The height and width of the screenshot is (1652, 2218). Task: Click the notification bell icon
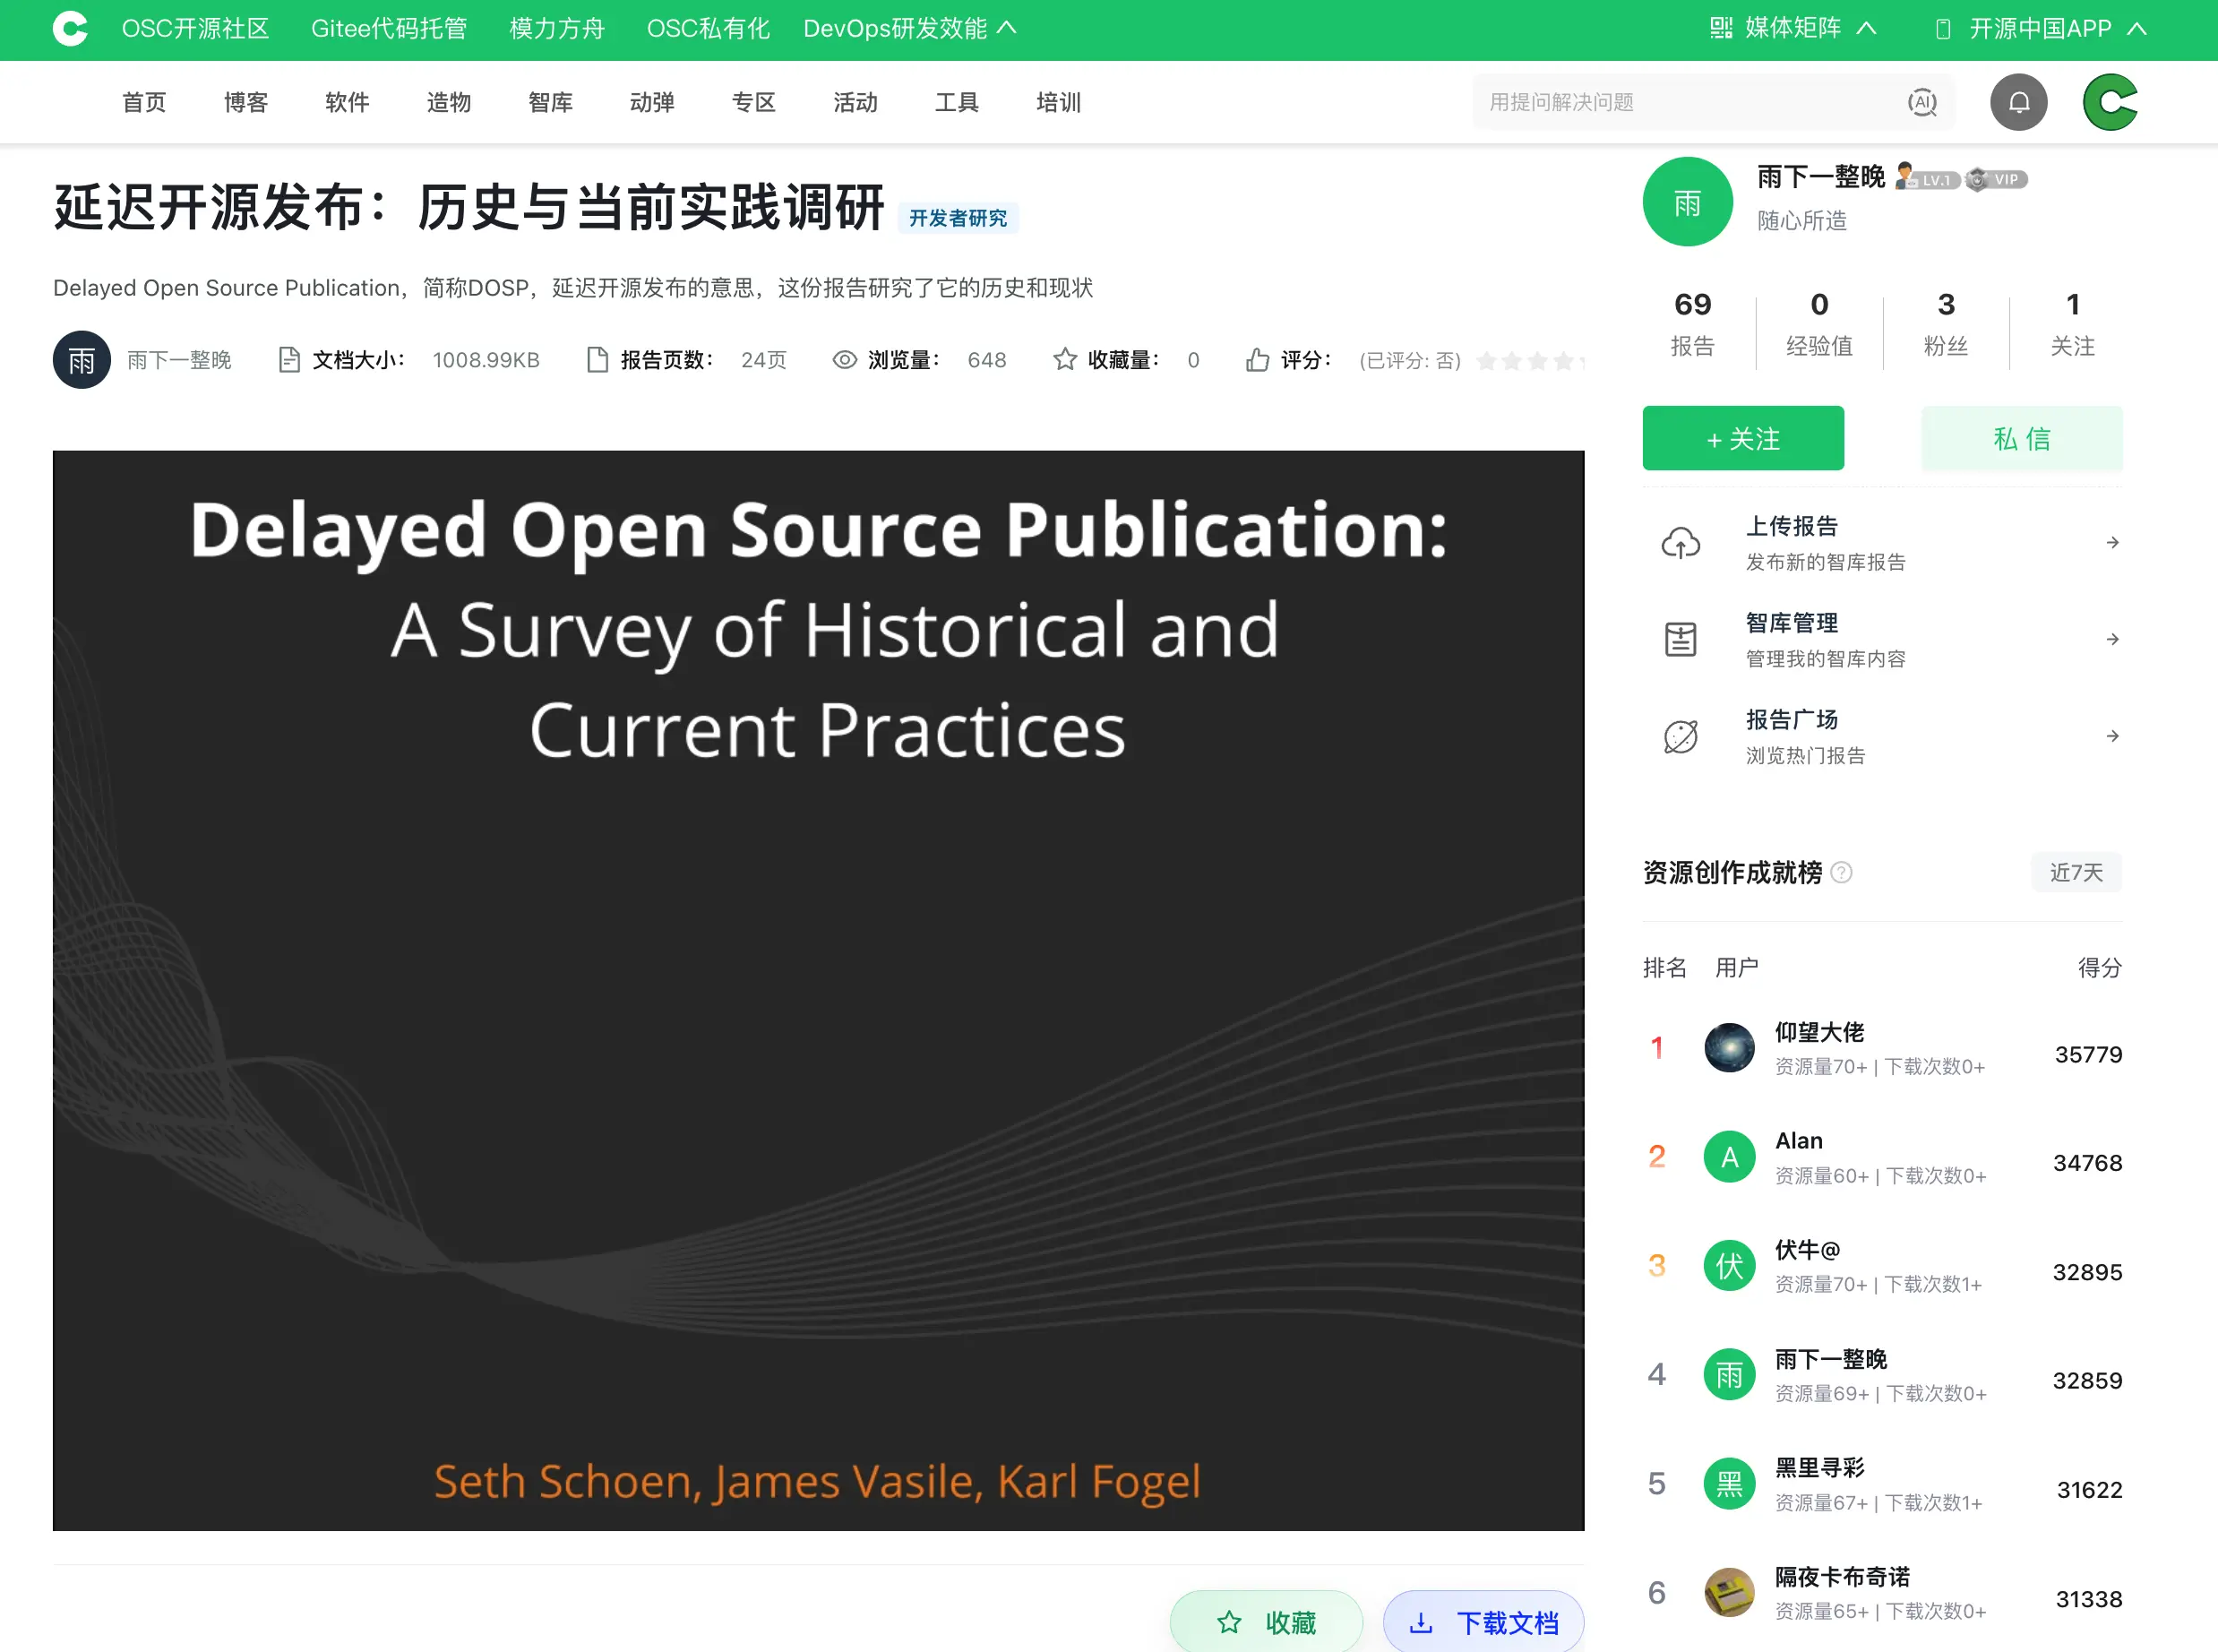(2018, 102)
